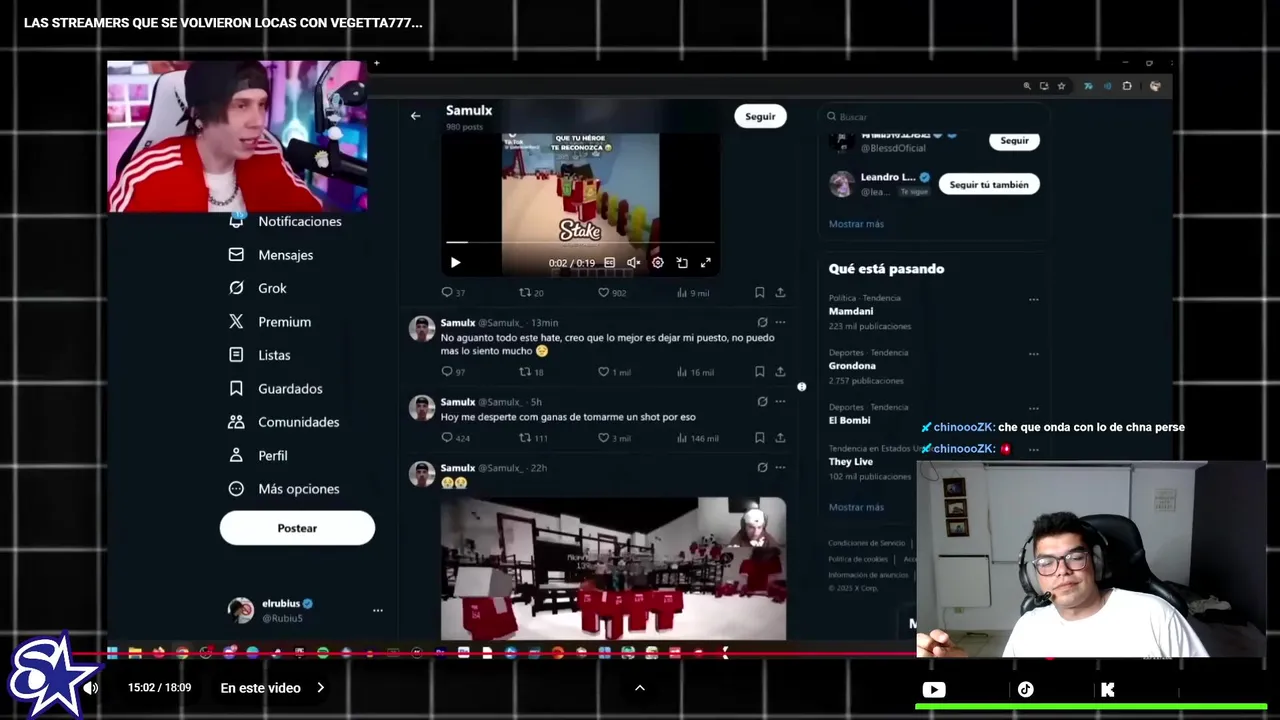View stats of the 9 mil views tweet
The height and width of the screenshot is (720, 1280).
[693, 293]
